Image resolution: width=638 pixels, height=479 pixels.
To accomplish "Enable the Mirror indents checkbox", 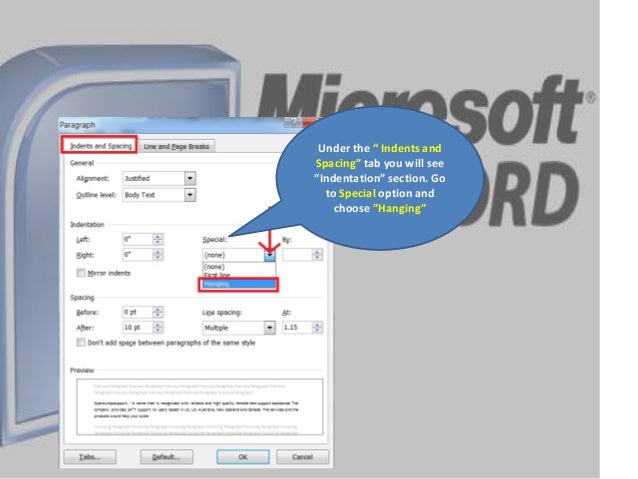I will [x=81, y=273].
